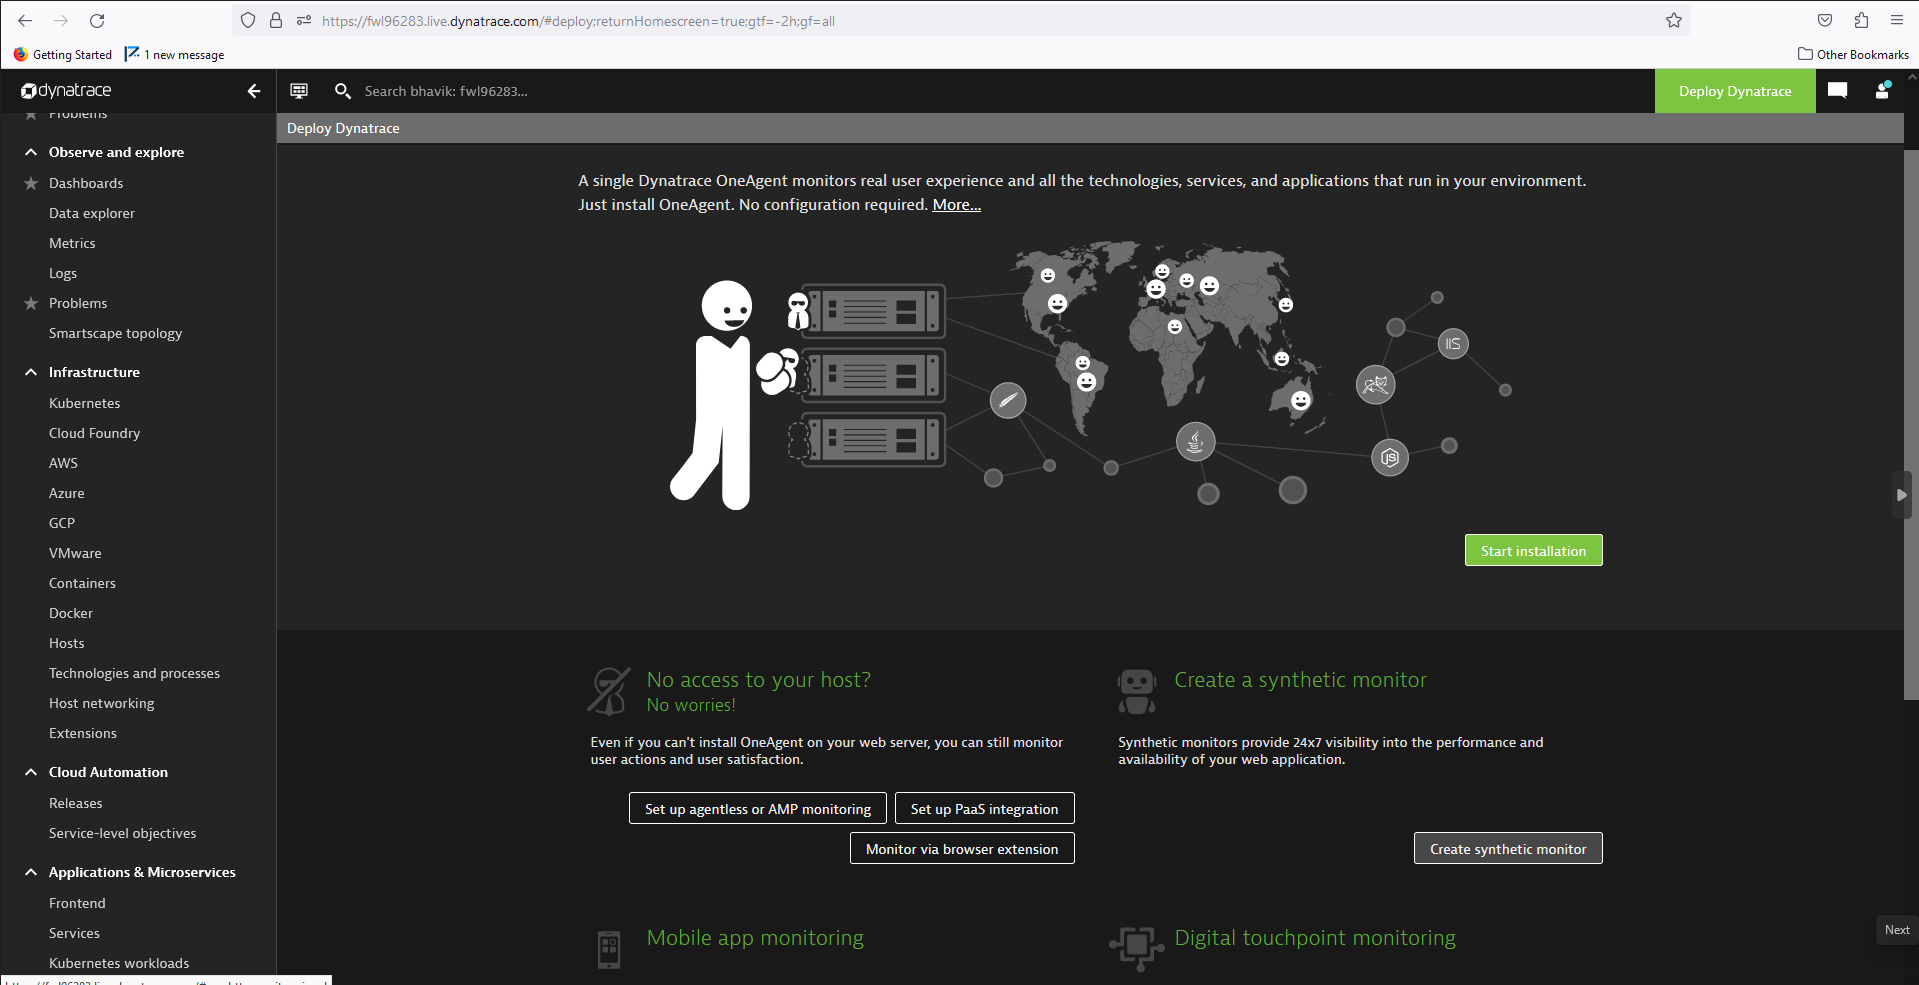This screenshot has height=985, width=1919.
Task: Click the Deploy Dynatrace green button
Action: pyautogui.click(x=1735, y=91)
